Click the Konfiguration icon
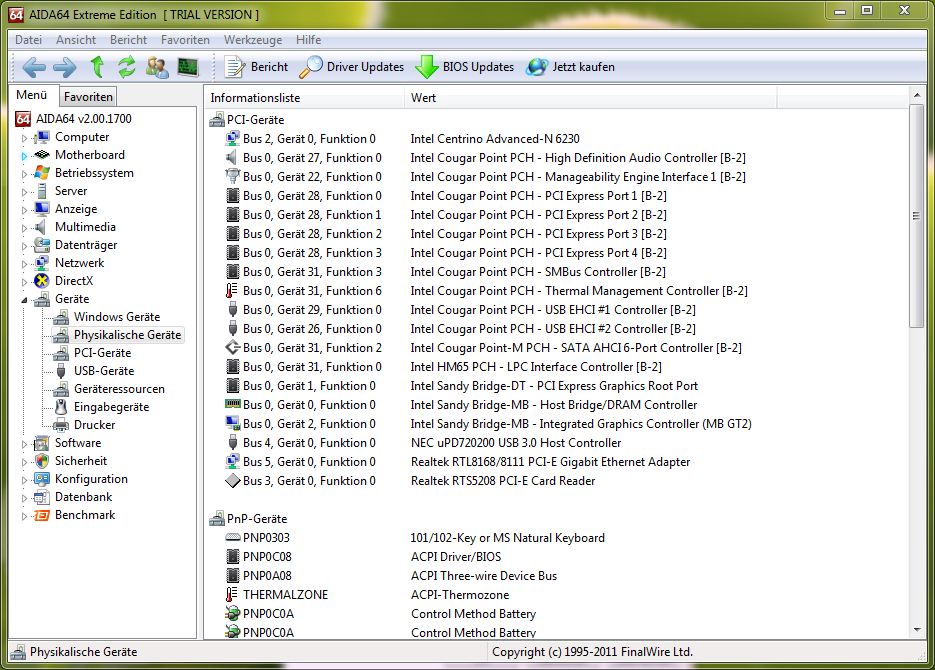This screenshot has height=670, width=935. click(x=42, y=479)
